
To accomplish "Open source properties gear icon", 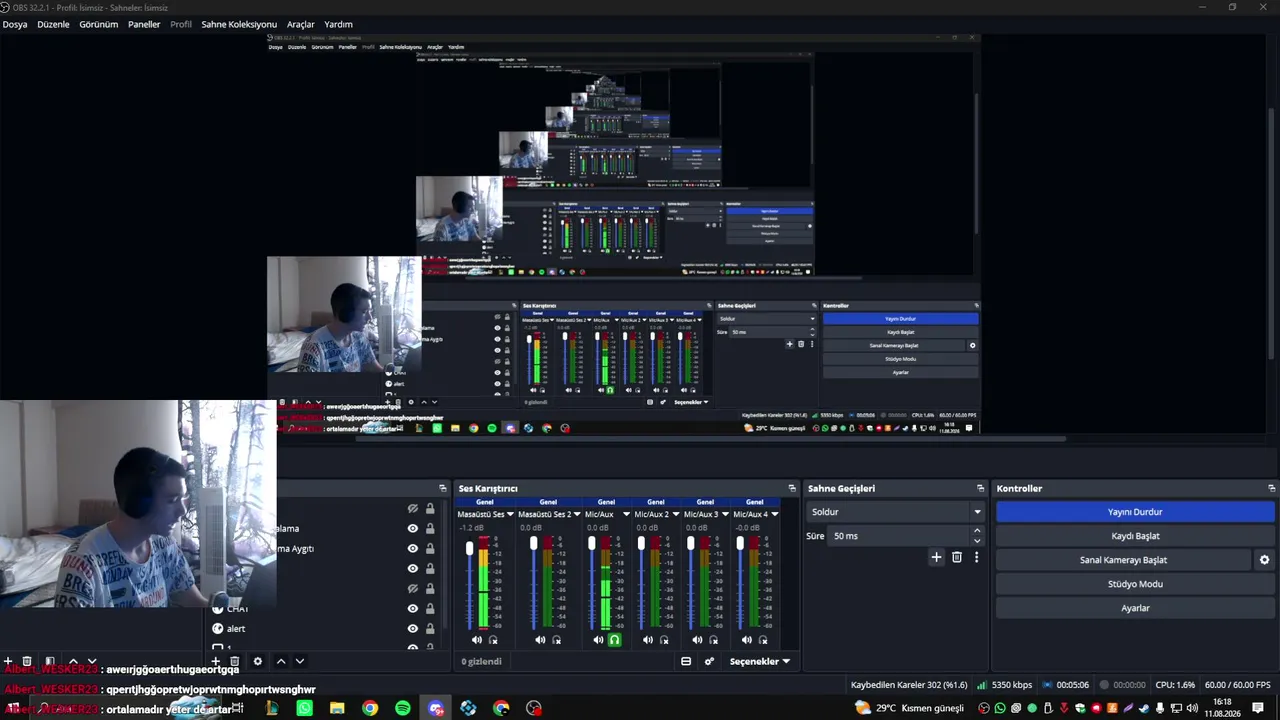I will [x=258, y=661].
